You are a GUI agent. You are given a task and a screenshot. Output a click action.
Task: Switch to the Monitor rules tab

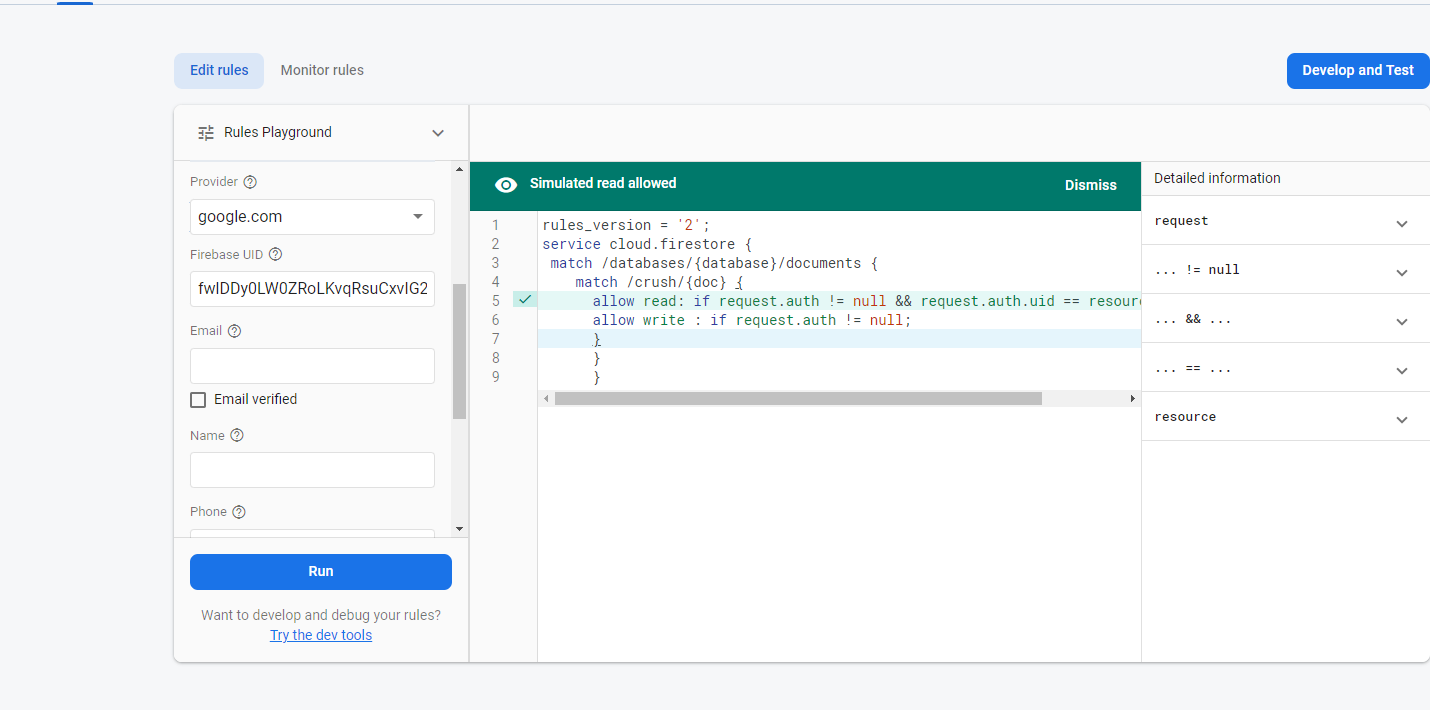pos(322,71)
